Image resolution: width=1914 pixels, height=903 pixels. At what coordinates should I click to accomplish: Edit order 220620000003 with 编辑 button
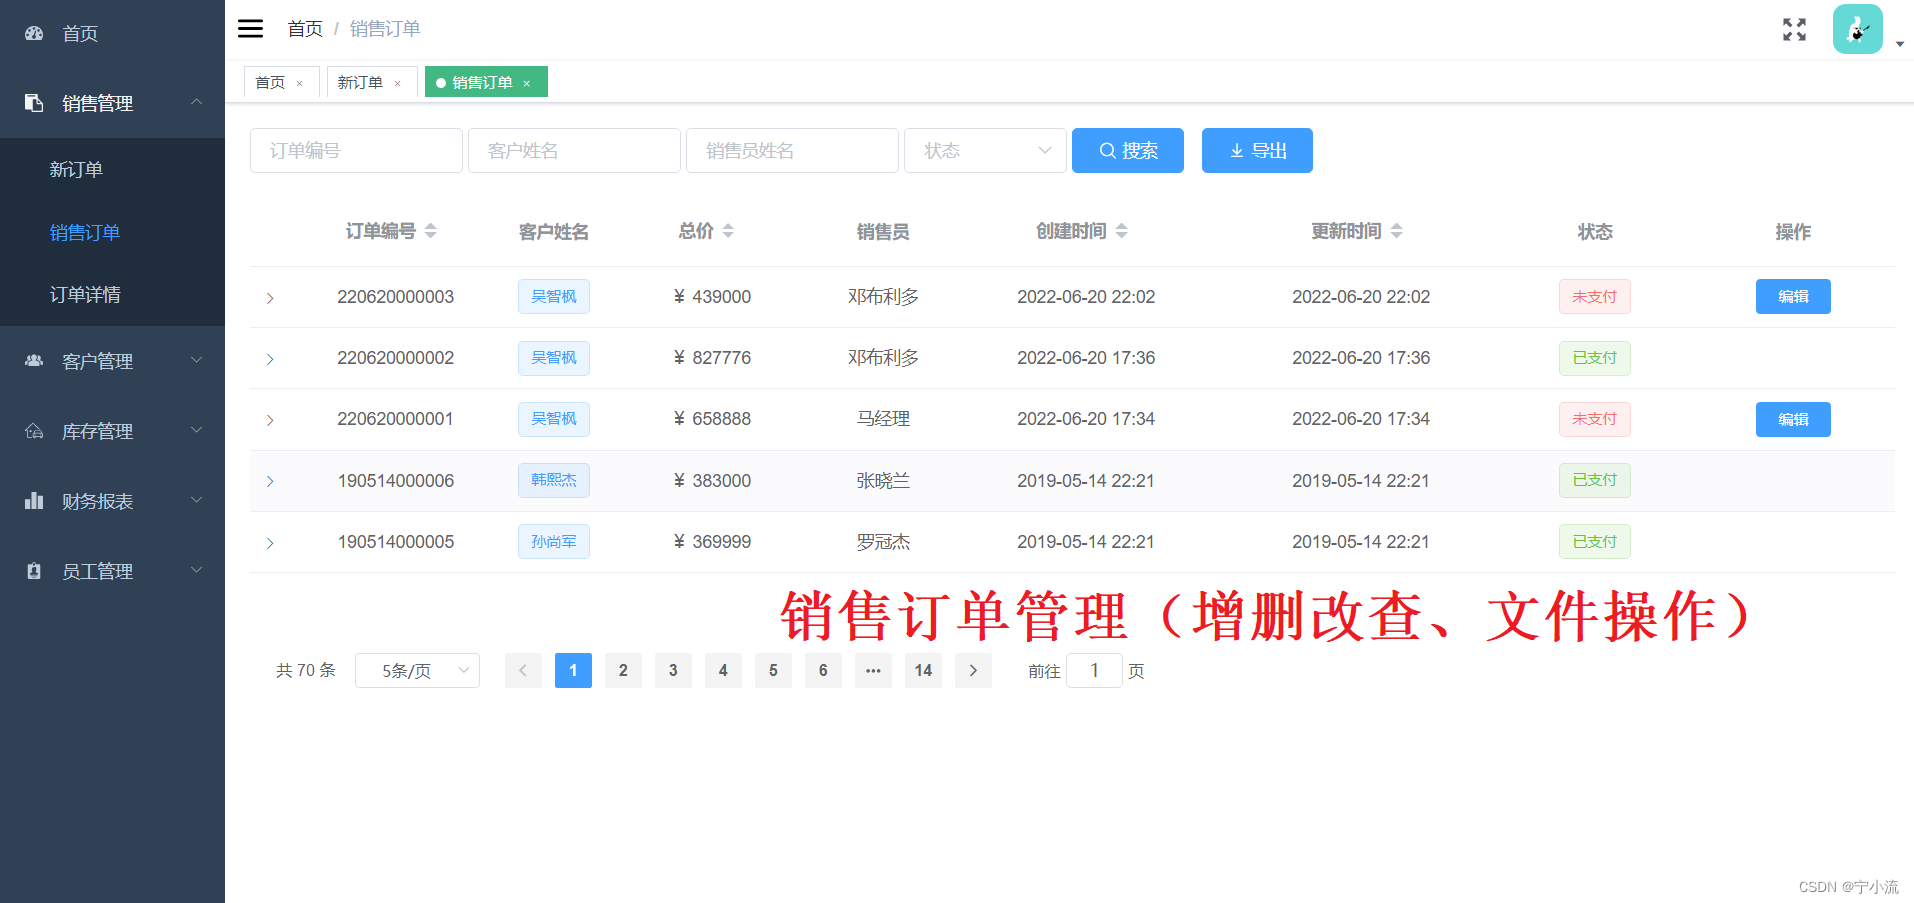[1793, 297]
